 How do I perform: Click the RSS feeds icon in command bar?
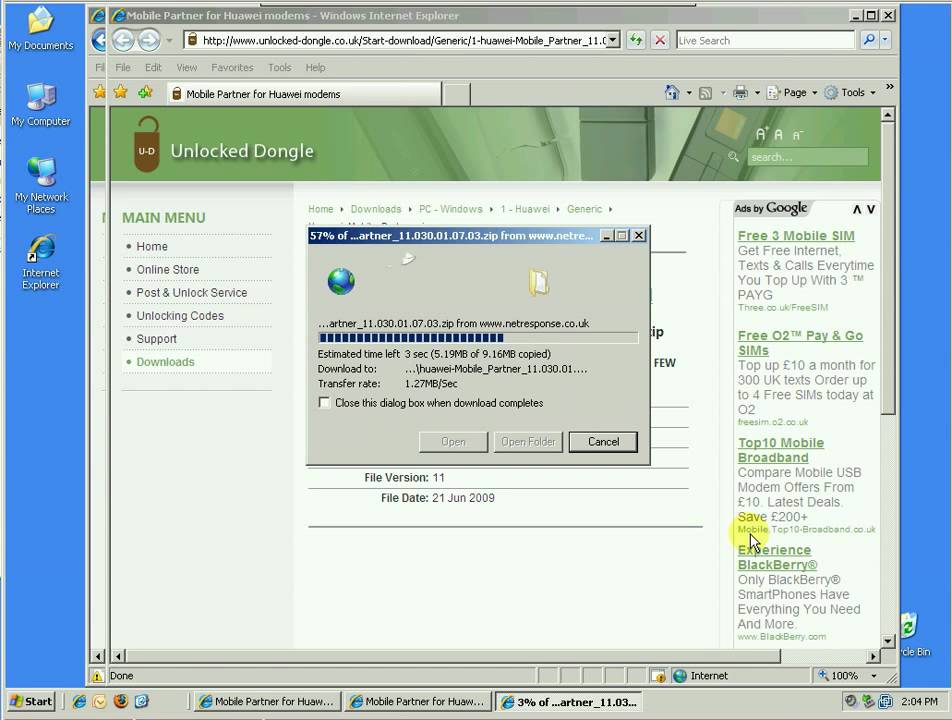pyautogui.click(x=705, y=93)
